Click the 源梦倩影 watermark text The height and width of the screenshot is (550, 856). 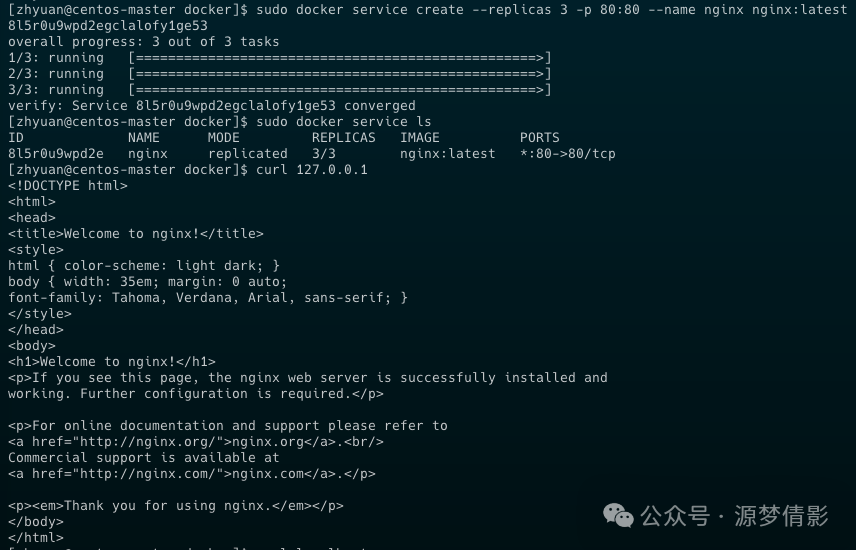[781, 516]
